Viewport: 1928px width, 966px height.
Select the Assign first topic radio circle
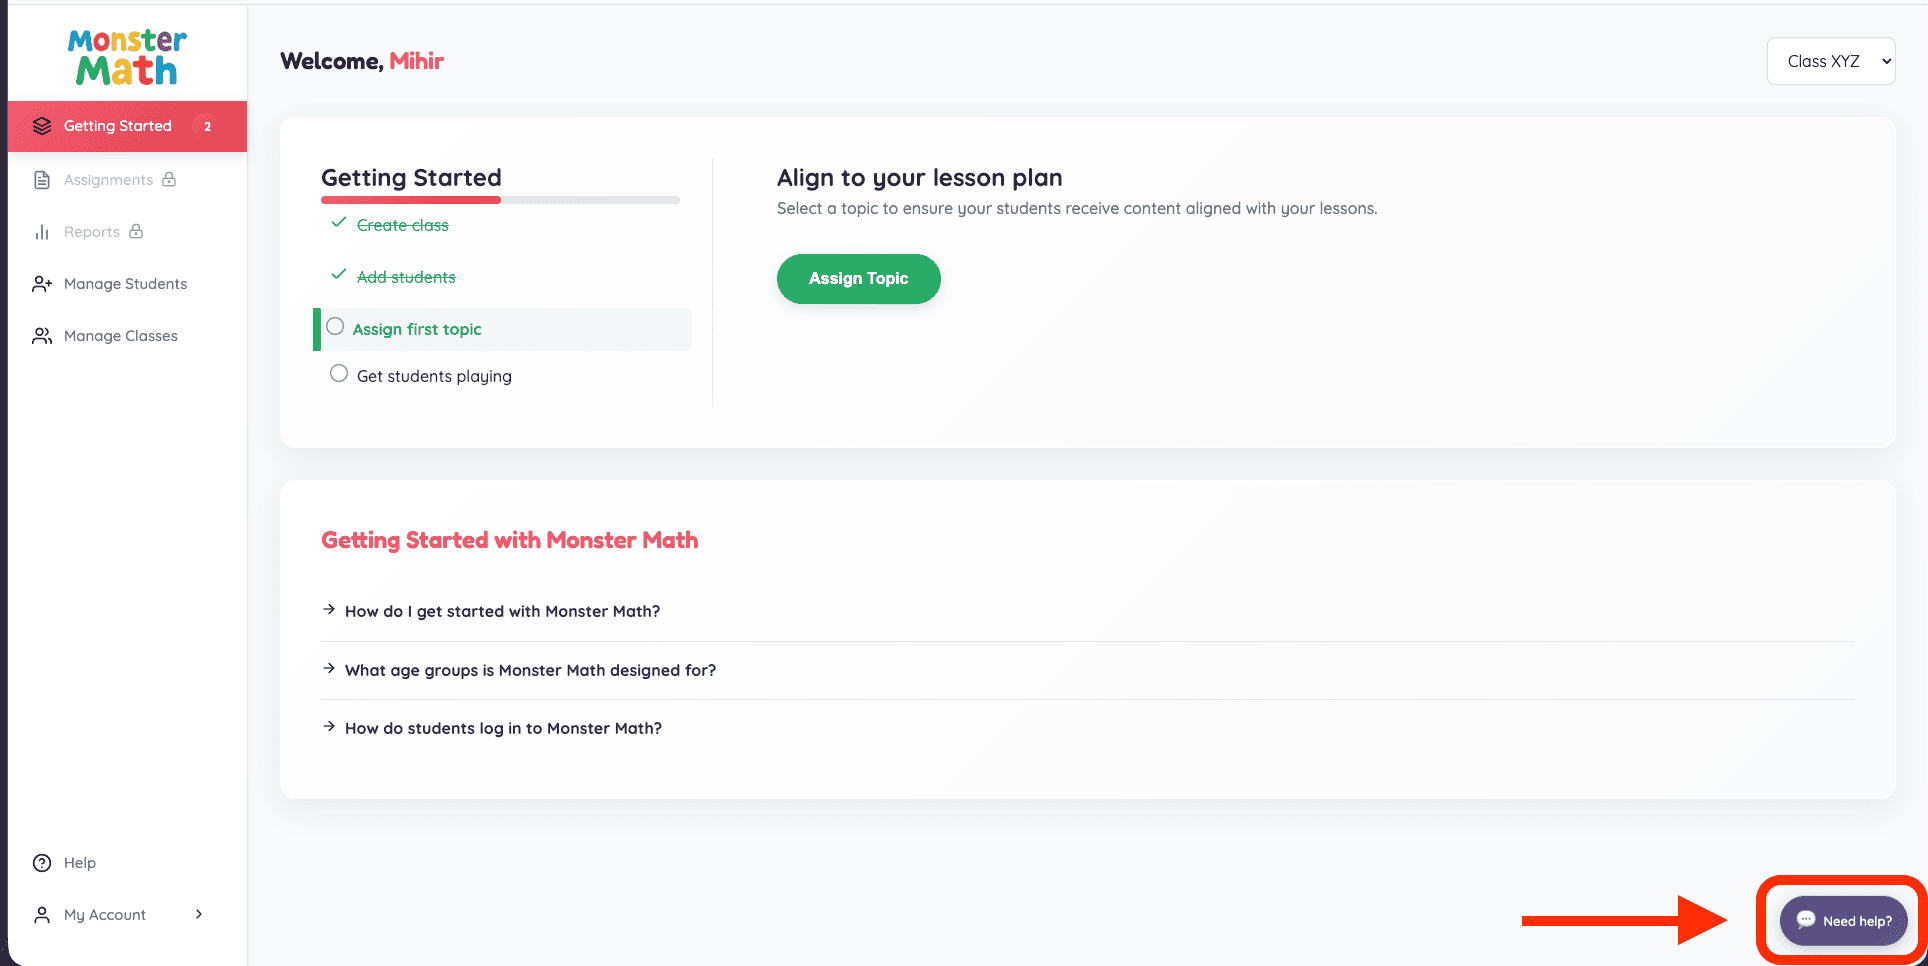335,327
